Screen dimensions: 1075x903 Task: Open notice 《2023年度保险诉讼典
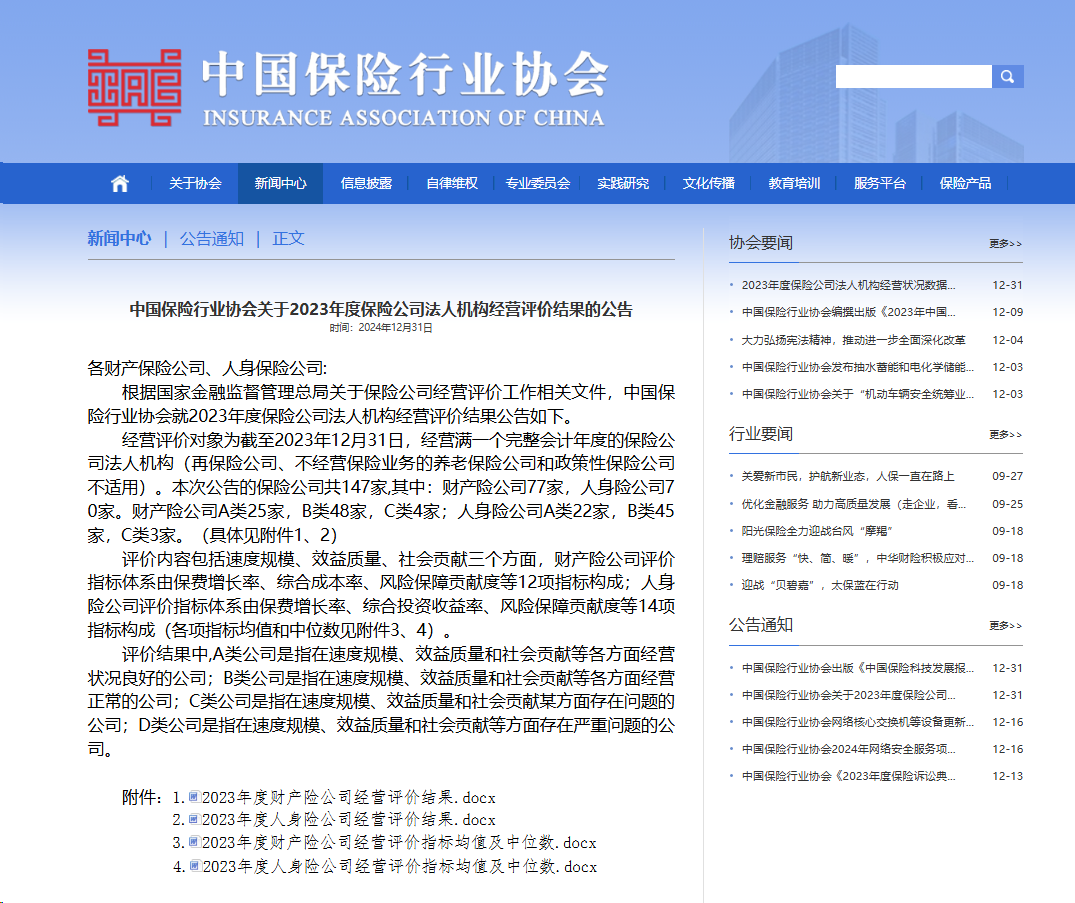848,776
